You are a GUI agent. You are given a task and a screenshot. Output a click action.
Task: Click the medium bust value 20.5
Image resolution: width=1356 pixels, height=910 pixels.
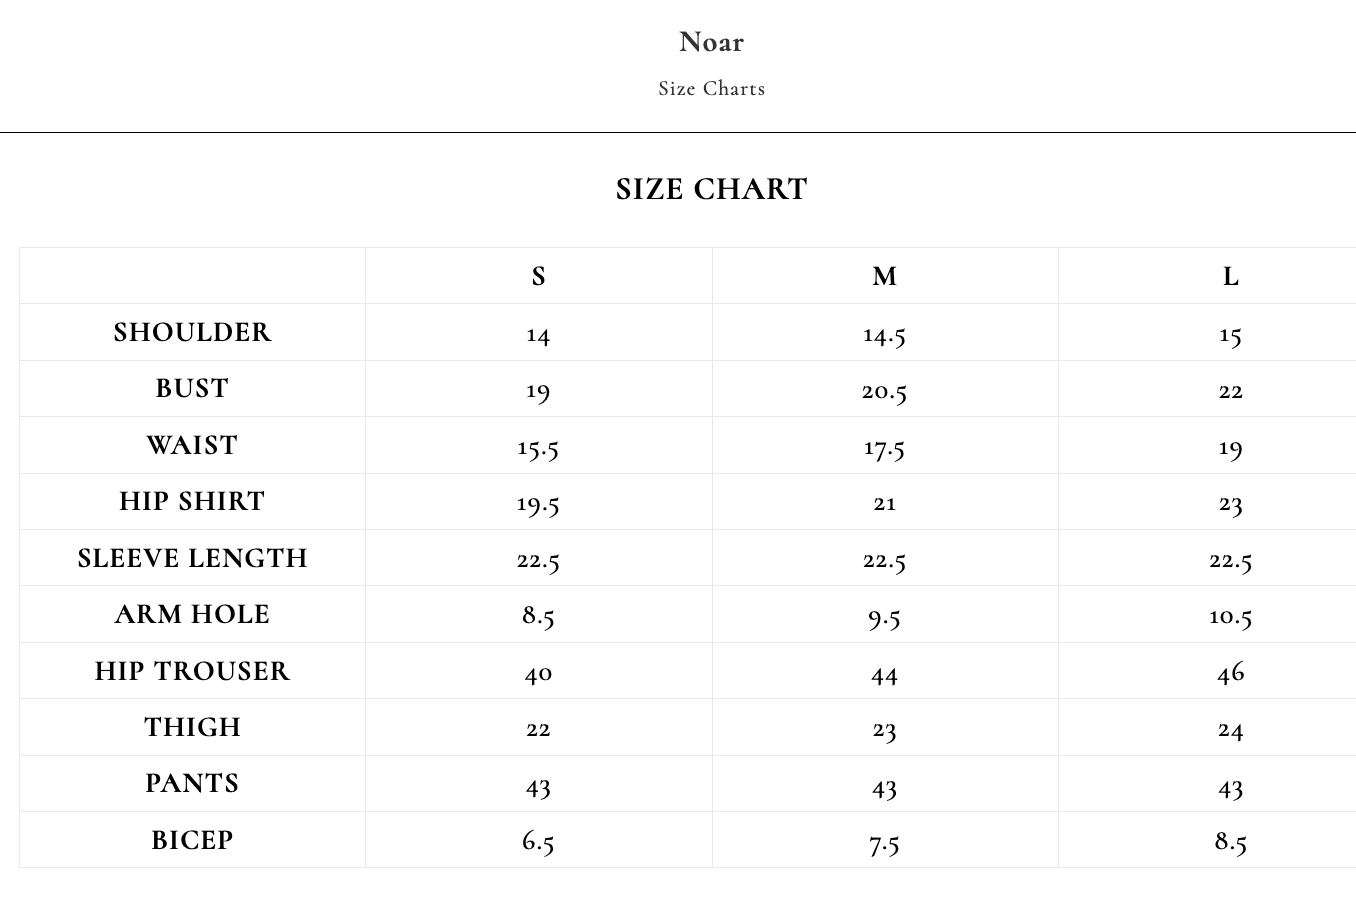pyautogui.click(x=884, y=390)
